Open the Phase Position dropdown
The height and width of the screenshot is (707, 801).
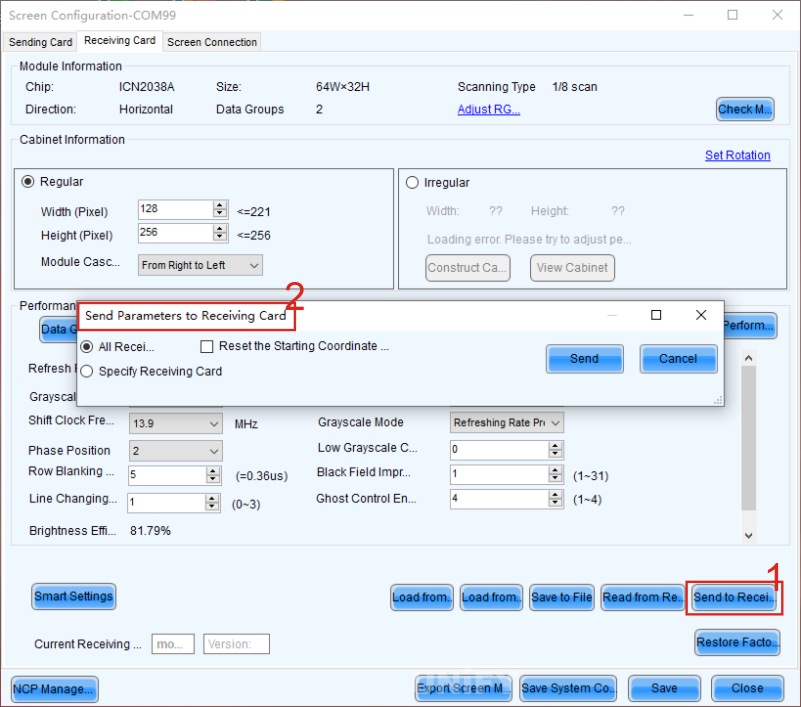175,451
